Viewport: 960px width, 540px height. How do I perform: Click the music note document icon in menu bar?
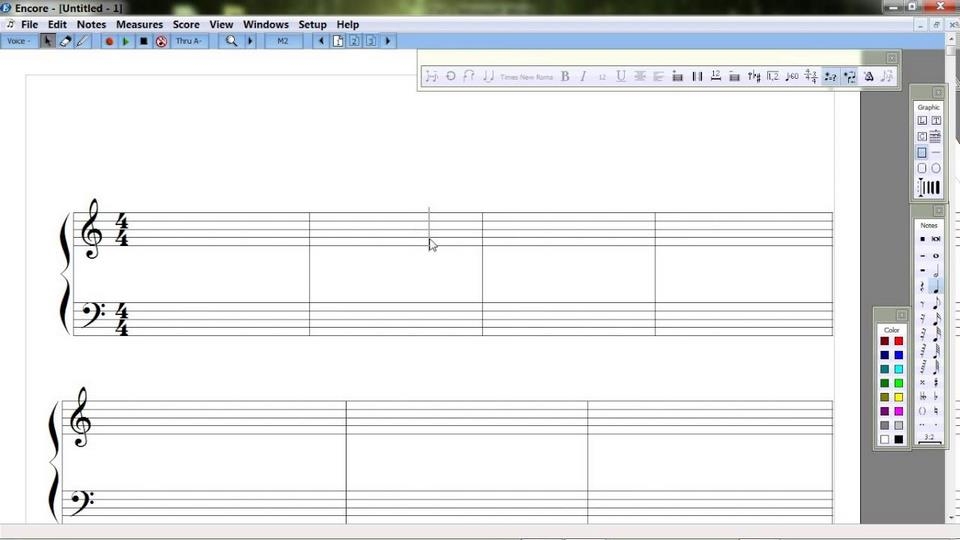(10, 24)
